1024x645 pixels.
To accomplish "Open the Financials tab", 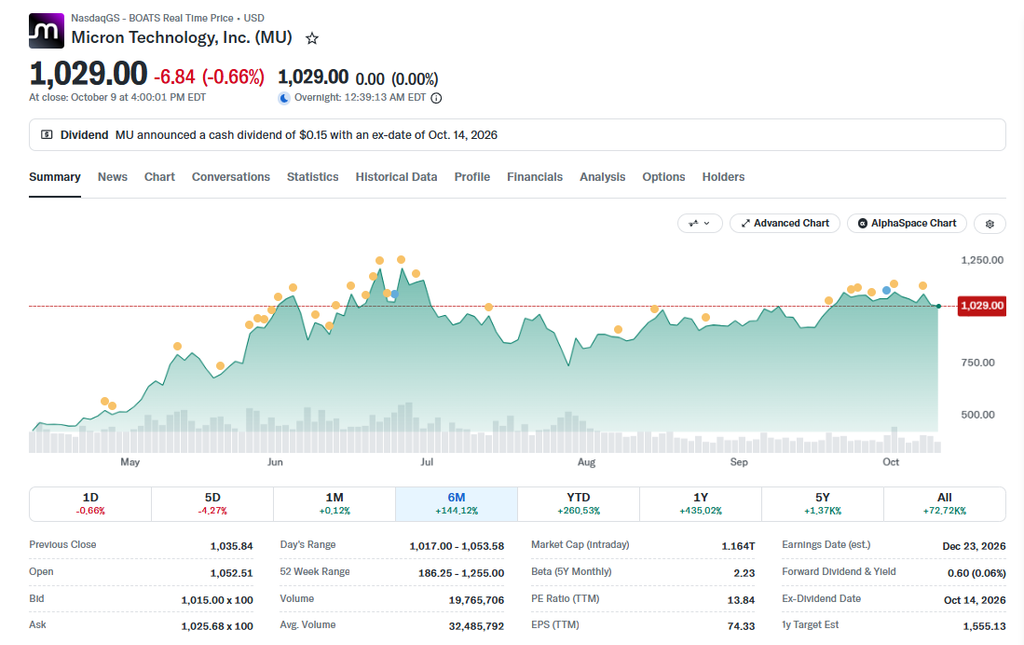I will (535, 177).
